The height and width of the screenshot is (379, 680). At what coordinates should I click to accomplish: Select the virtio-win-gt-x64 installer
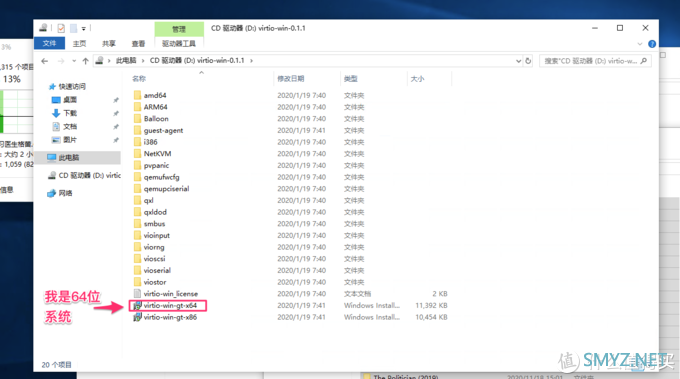[170, 305]
